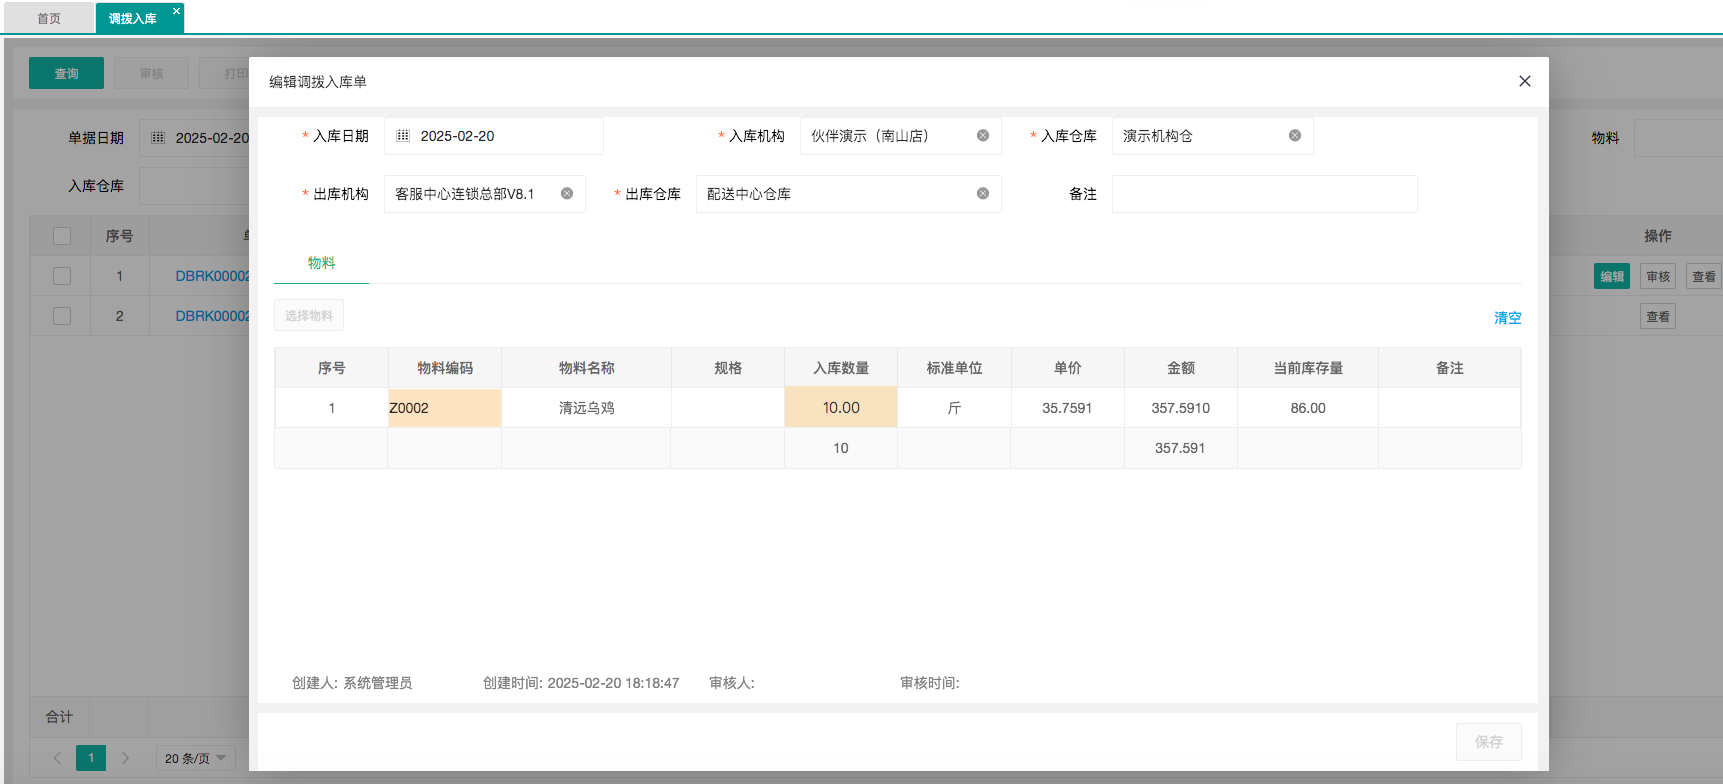Tick the select-all checkbox in table header
This screenshot has height=784, width=1723.
click(62, 236)
